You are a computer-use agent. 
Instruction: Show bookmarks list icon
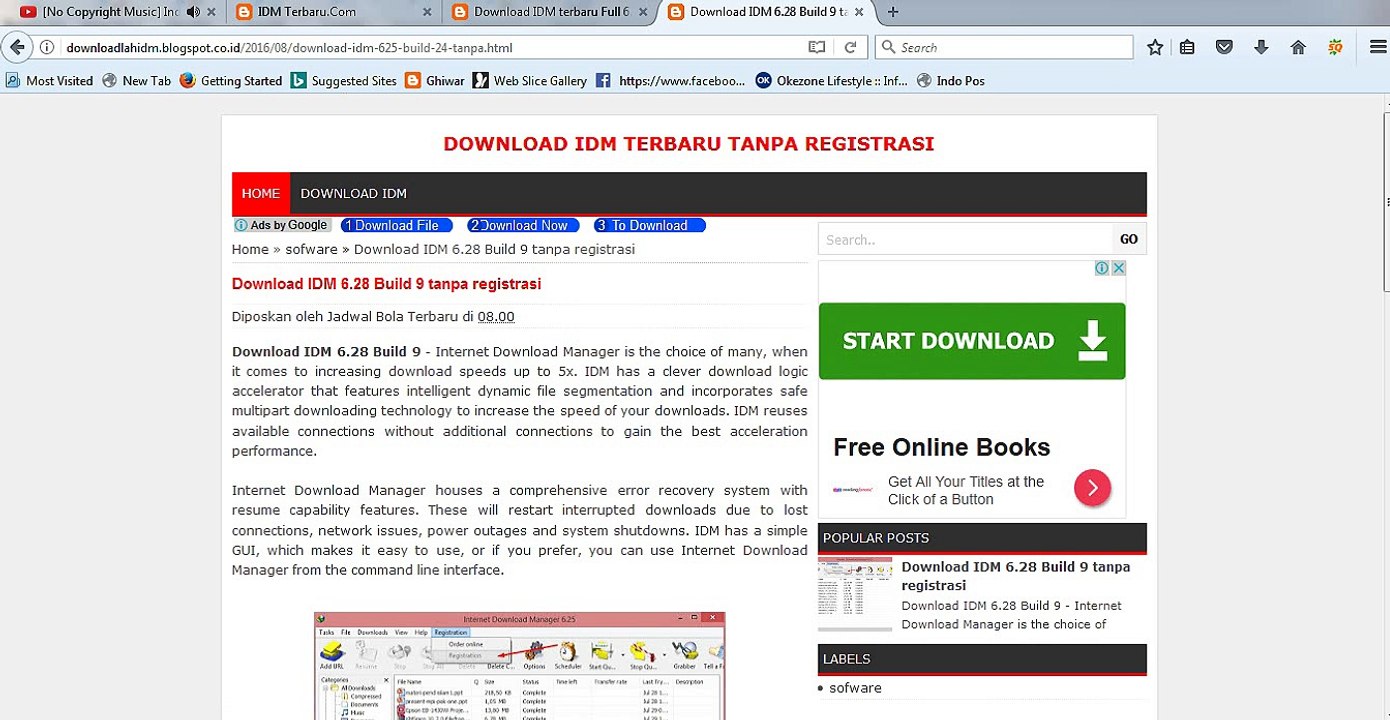[1187, 47]
